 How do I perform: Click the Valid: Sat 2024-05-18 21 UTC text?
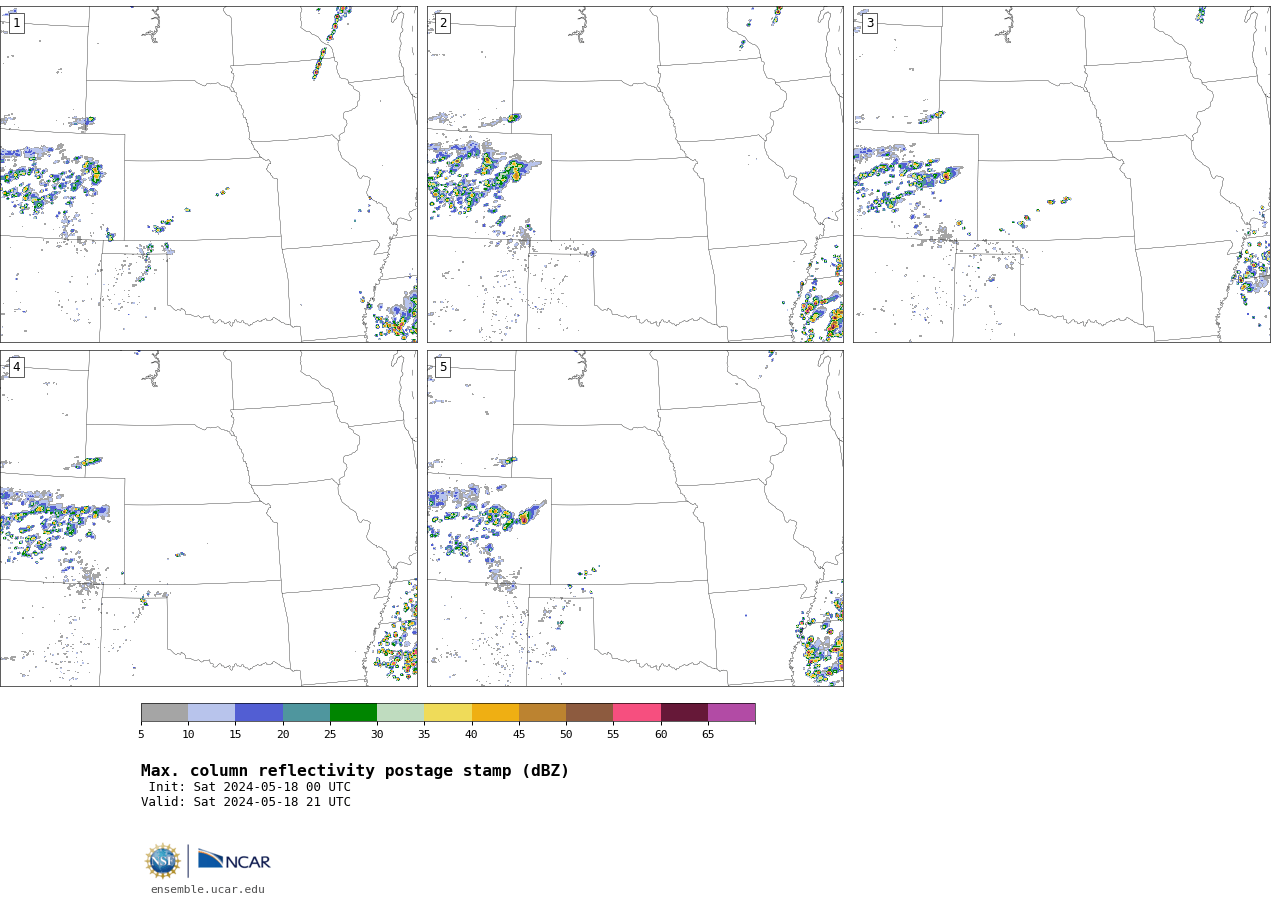click(246, 802)
